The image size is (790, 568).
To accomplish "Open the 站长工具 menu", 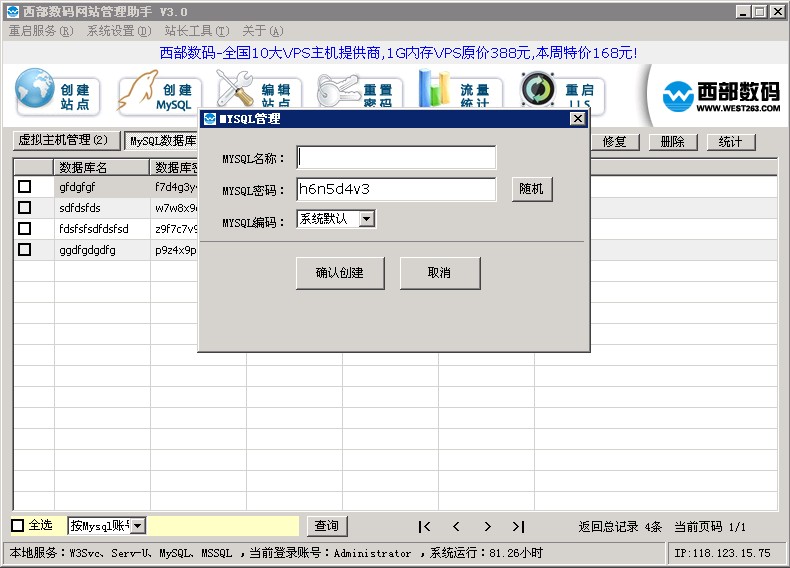I will coord(196,31).
